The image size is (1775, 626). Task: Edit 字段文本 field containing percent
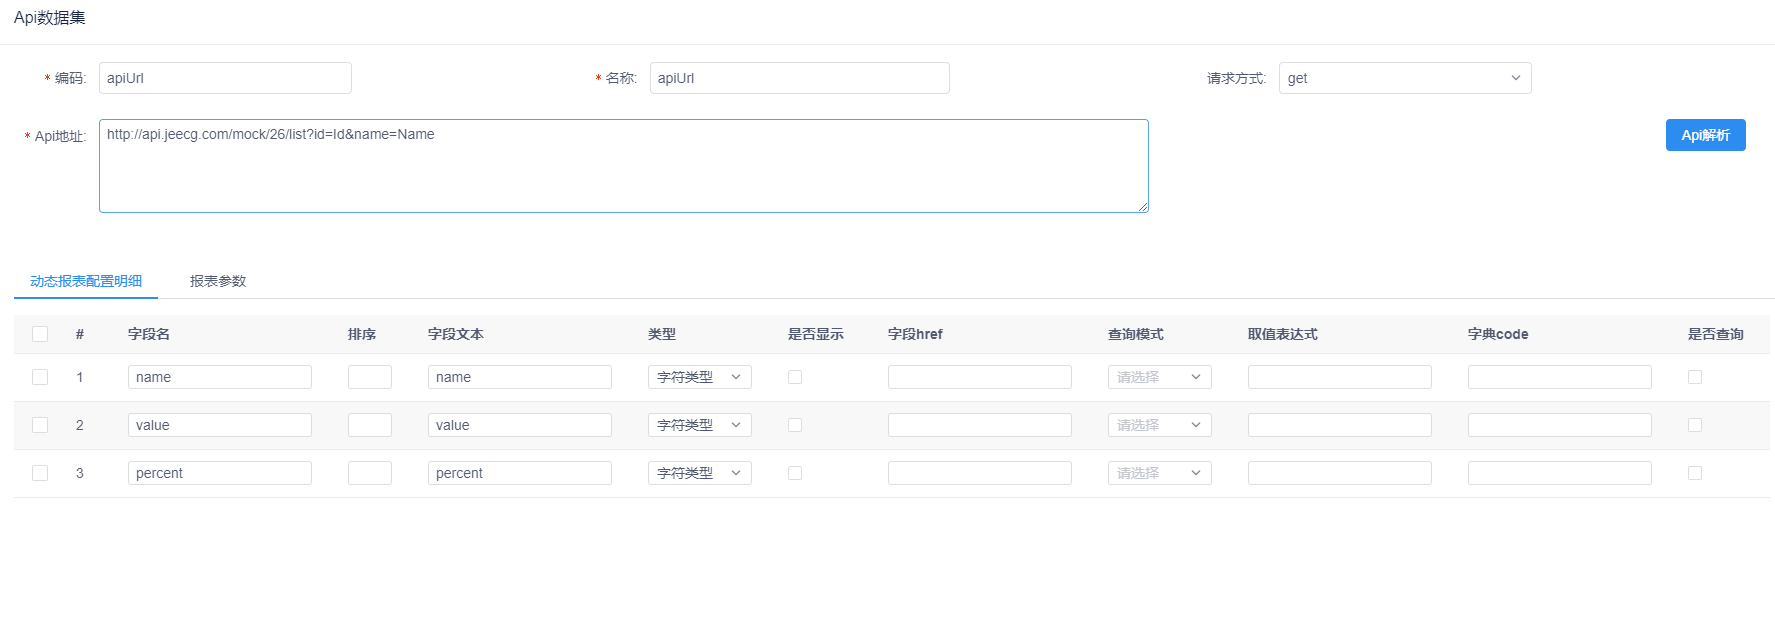coord(520,473)
